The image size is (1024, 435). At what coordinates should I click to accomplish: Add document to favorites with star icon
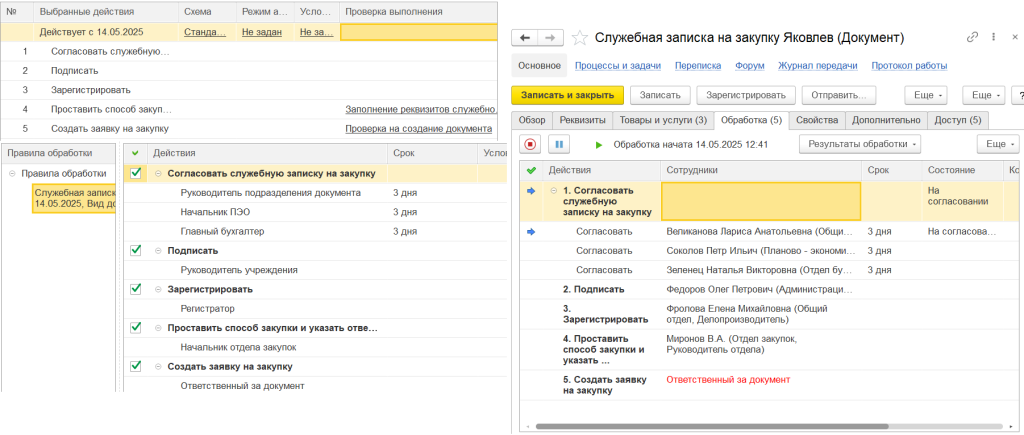[579, 38]
